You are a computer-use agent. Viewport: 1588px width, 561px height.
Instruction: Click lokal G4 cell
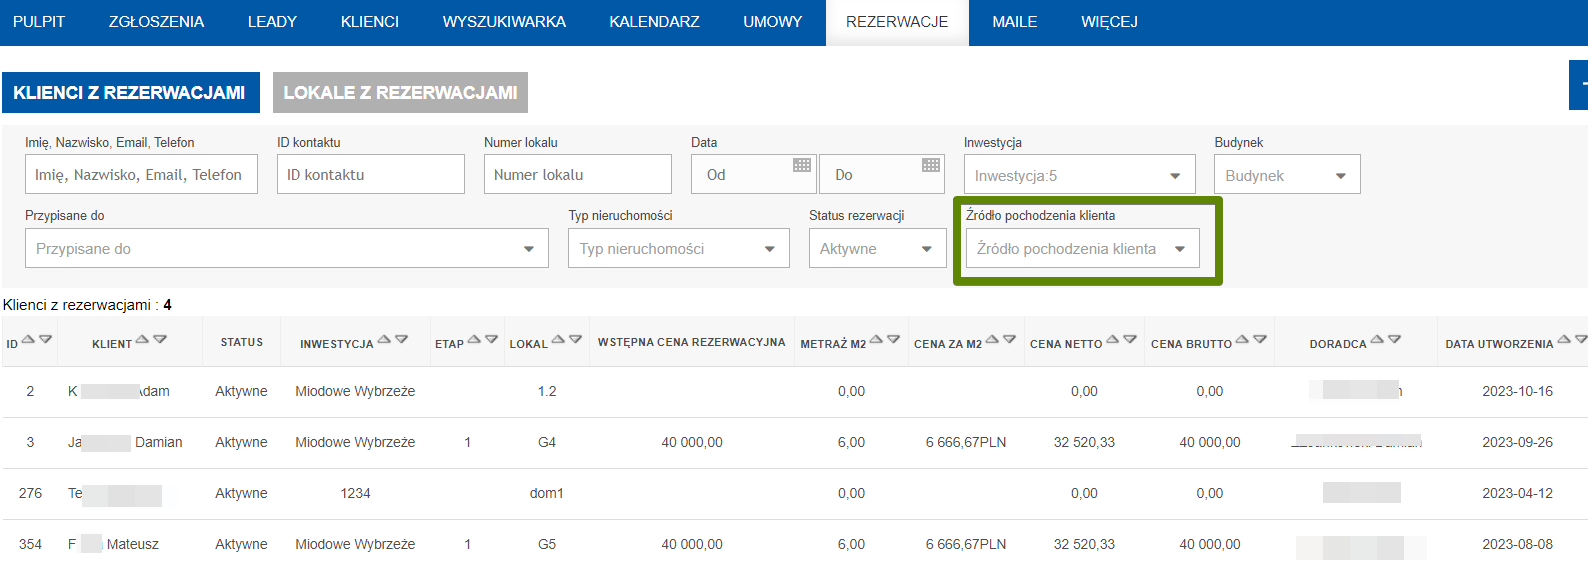click(x=547, y=442)
